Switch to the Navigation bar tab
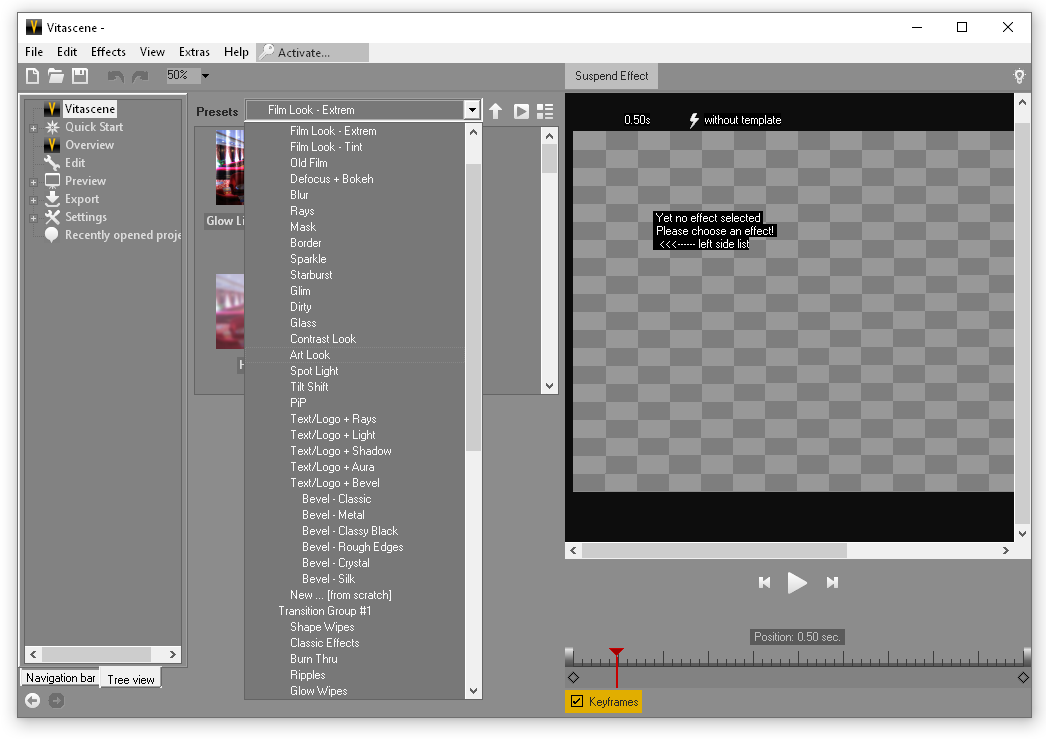This screenshot has width=1046, height=739. (x=60, y=678)
